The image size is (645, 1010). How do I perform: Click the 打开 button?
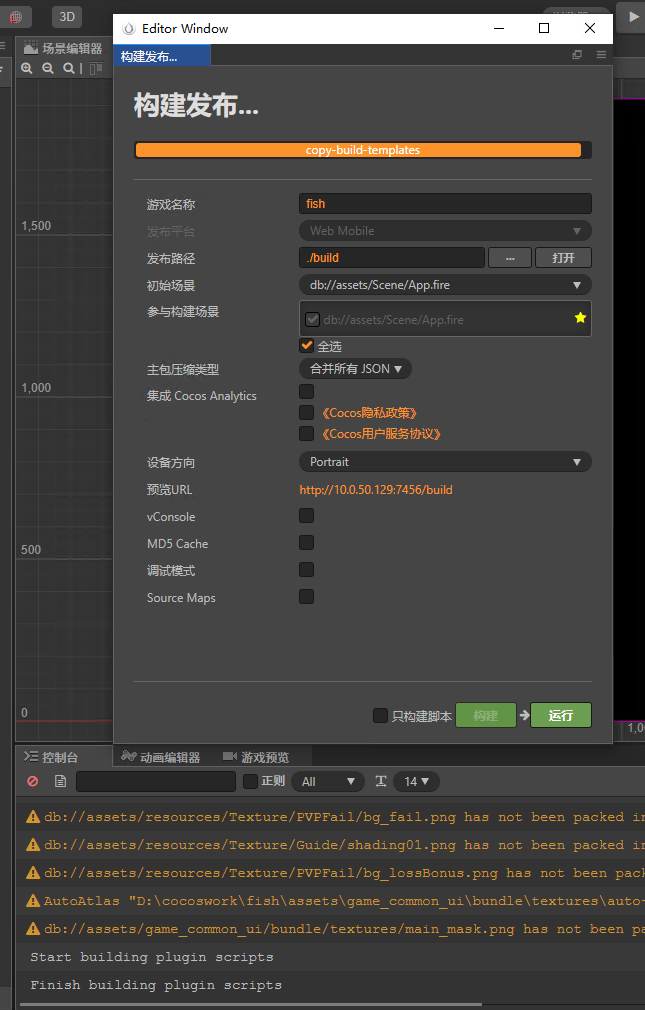tap(563, 258)
